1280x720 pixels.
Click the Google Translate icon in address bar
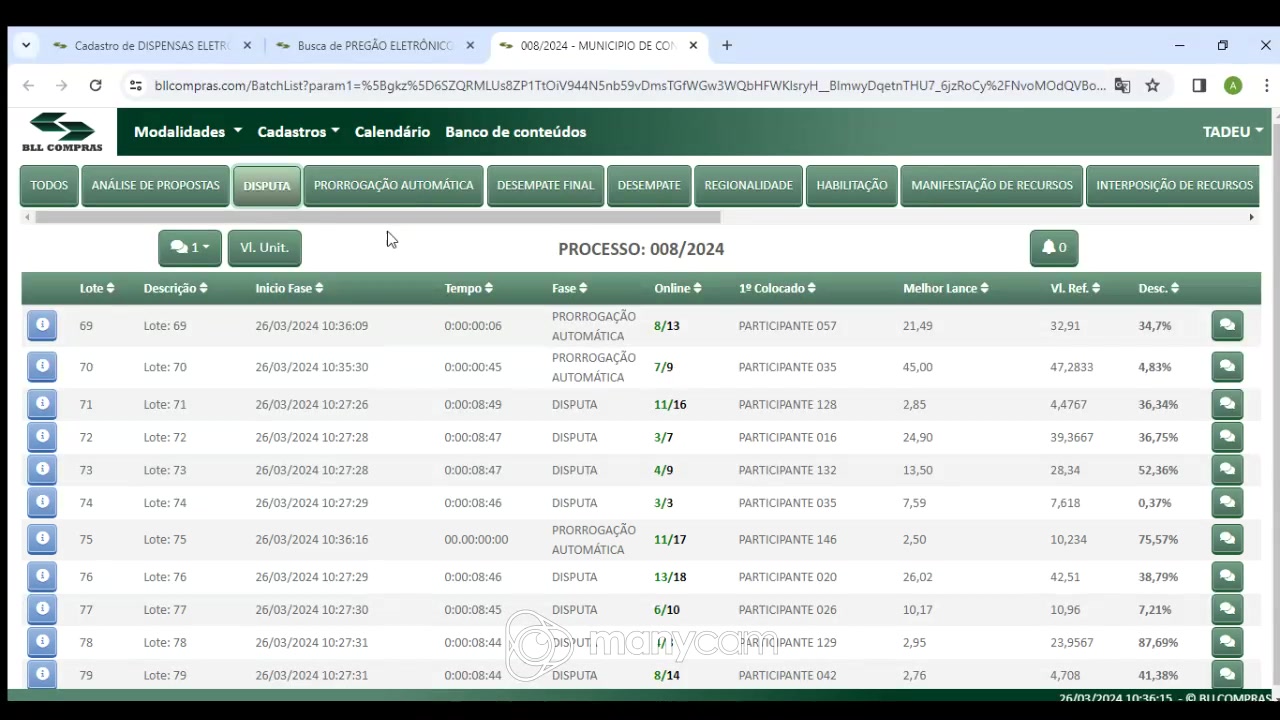tap(1122, 86)
